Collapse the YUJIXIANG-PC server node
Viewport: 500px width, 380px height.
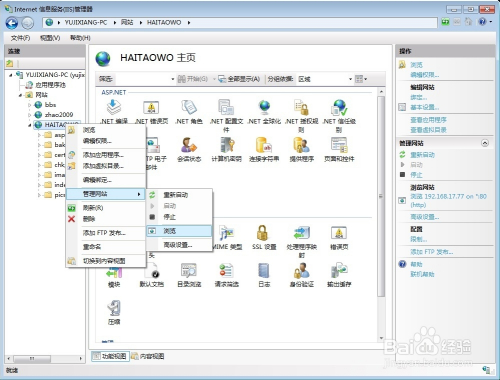pyautogui.click(x=11, y=75)
